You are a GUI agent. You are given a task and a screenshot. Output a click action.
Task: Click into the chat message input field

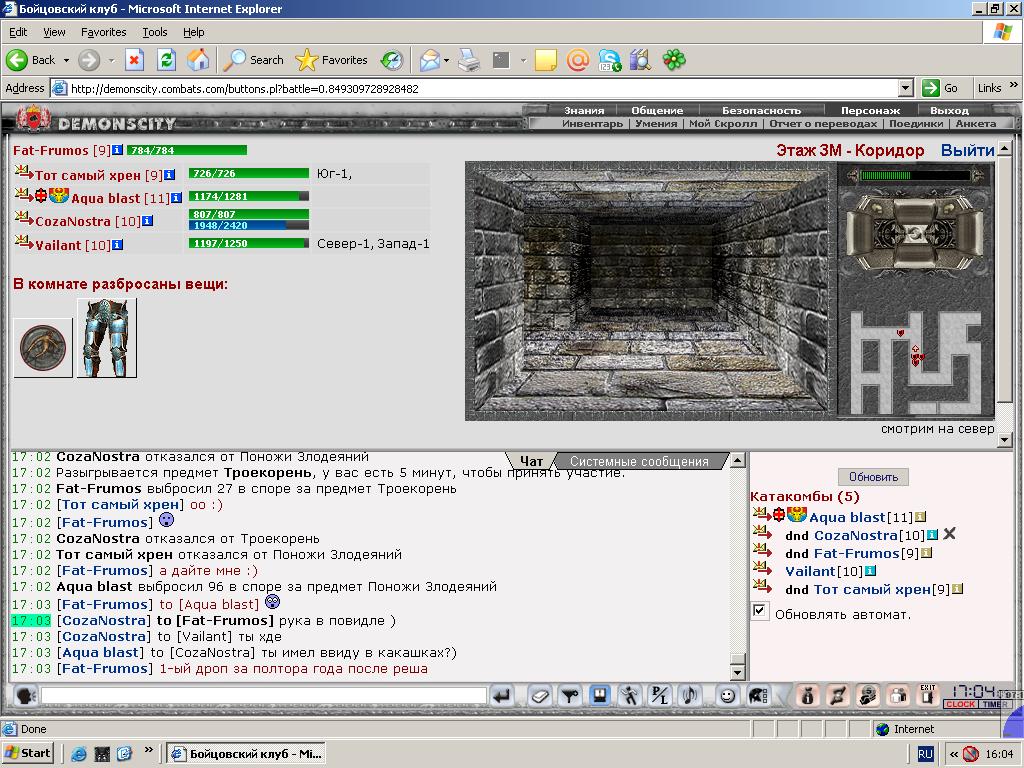click(x=263, y=696)
